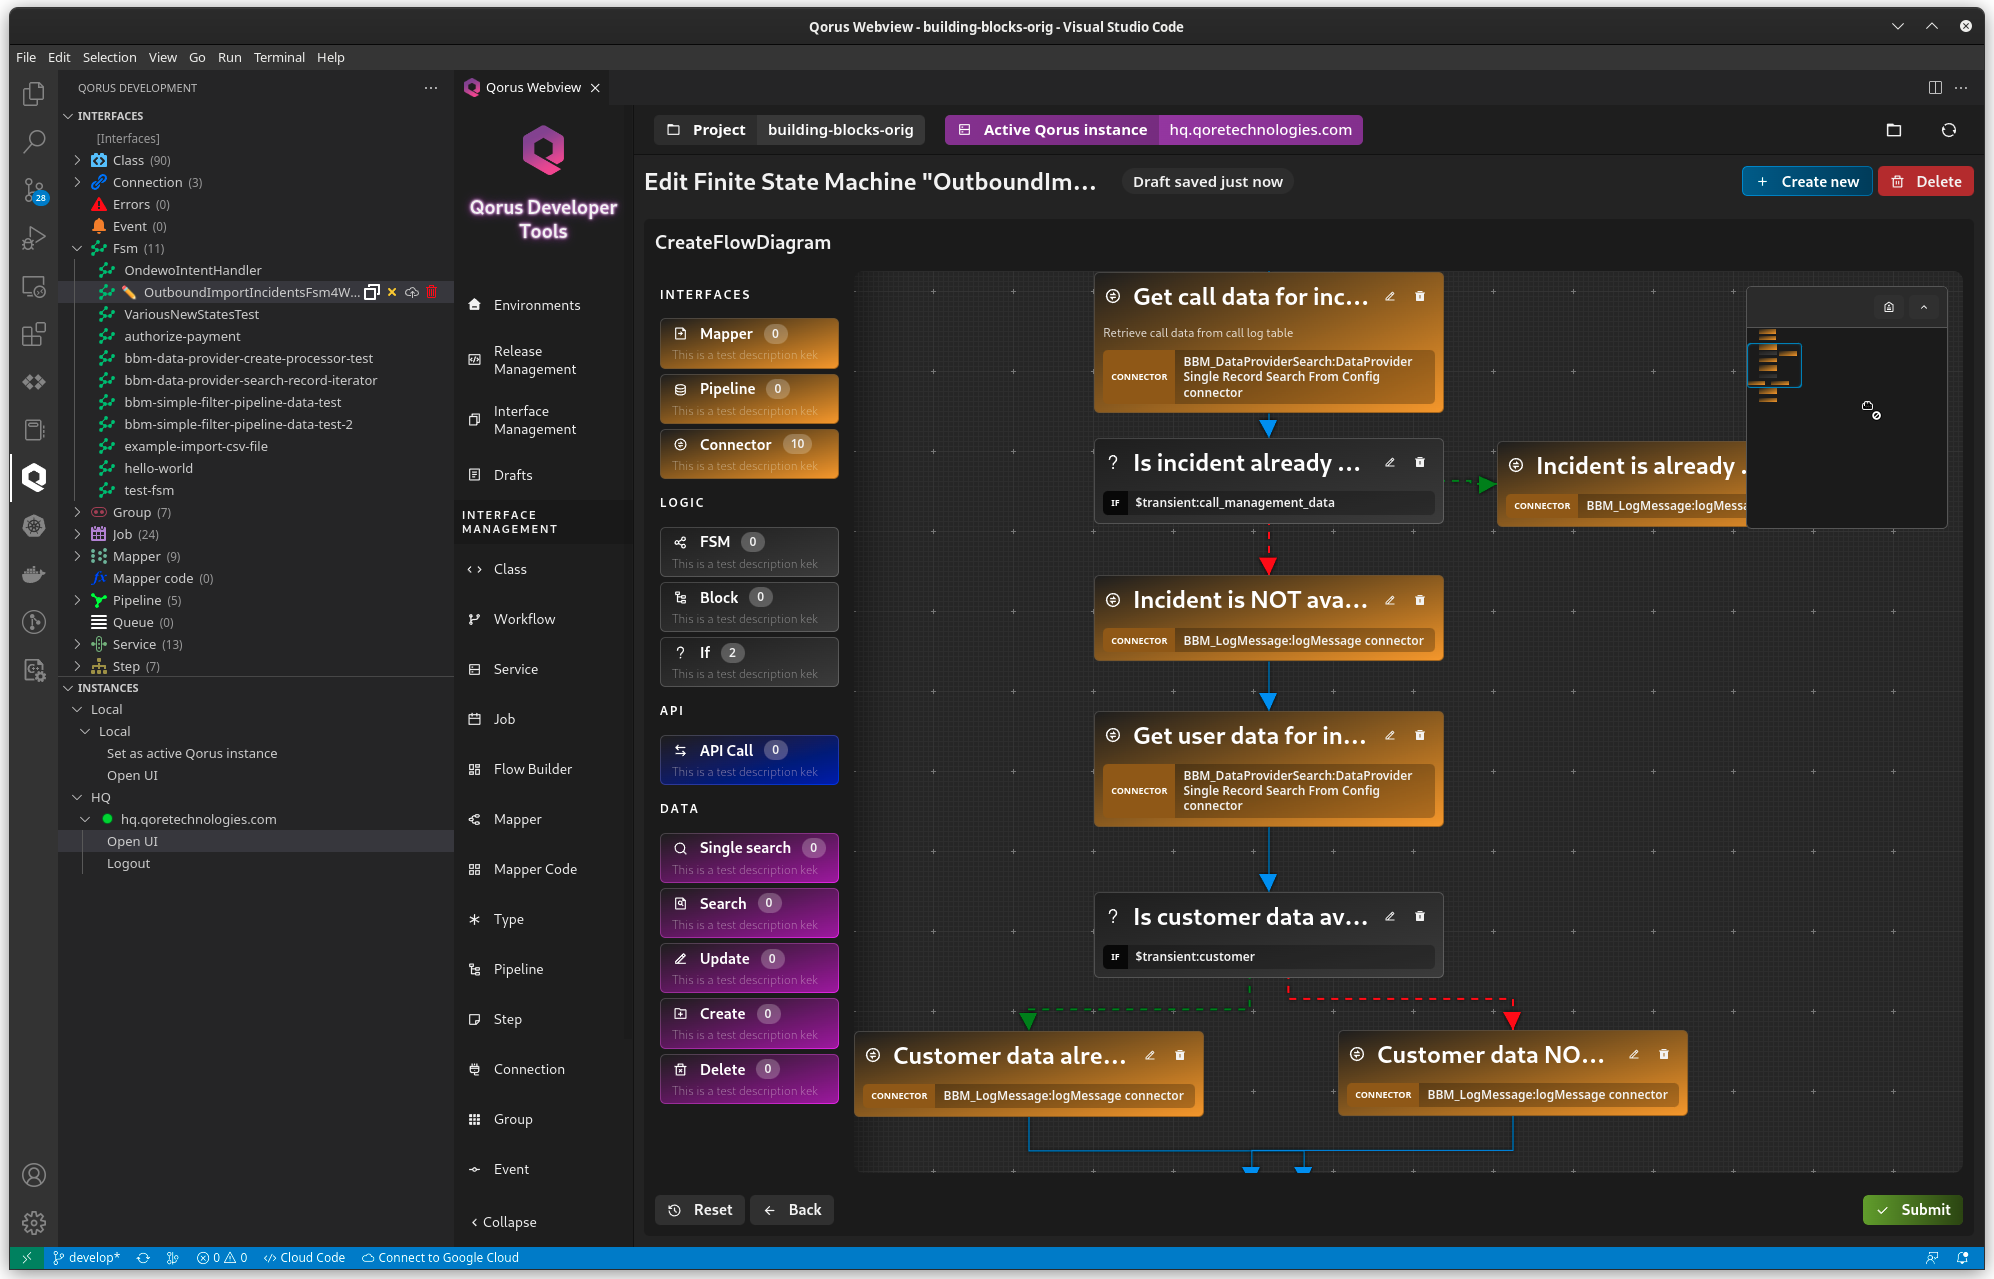Click the minimap lock icon

point(1889,307)
